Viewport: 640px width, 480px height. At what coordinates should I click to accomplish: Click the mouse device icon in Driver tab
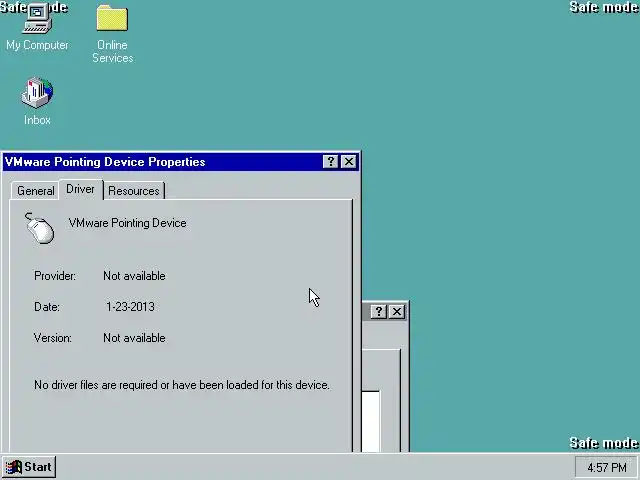[40, 228]
